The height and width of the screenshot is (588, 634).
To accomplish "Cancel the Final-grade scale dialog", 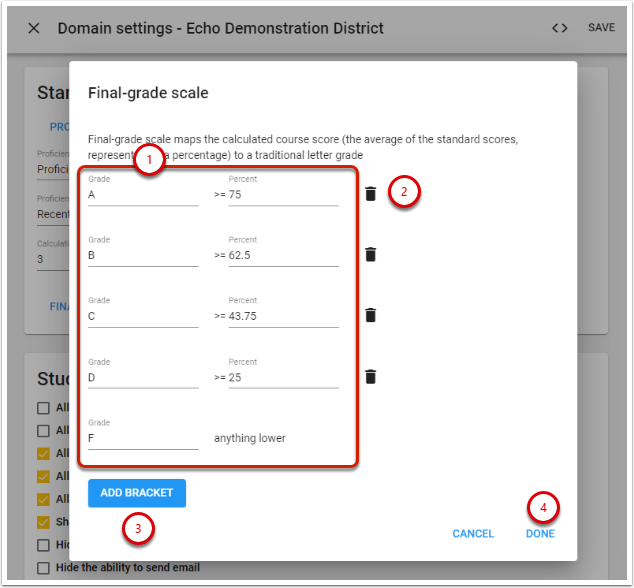I will (473, 534).
